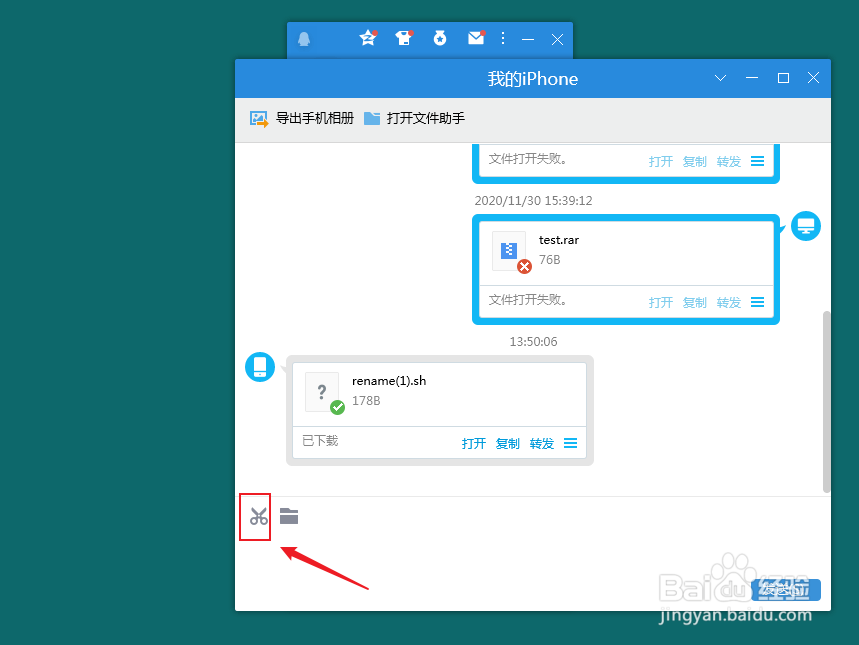Click the rename(1).sh file name
The height and width of the screenshot is (645, 859).
(389, 381)
